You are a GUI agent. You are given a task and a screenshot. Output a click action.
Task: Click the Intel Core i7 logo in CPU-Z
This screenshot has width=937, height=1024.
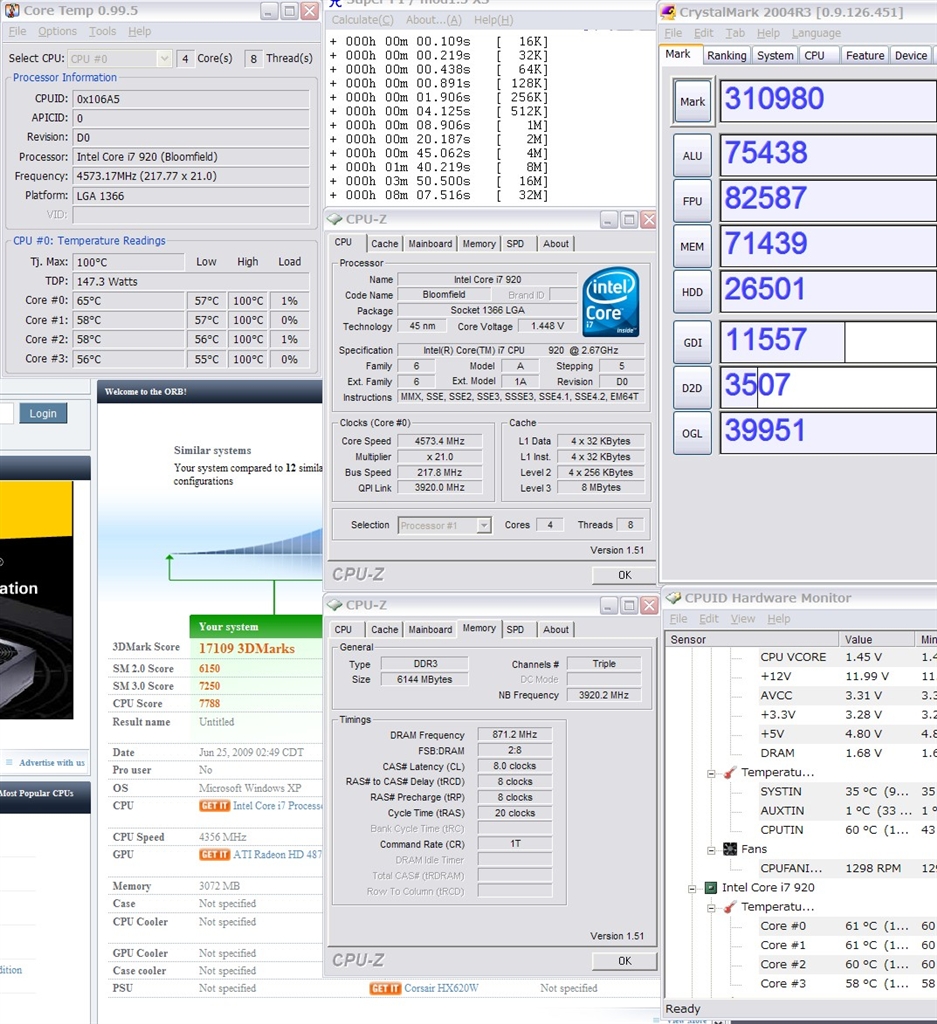pyautogui.click(x=611, y=302)
